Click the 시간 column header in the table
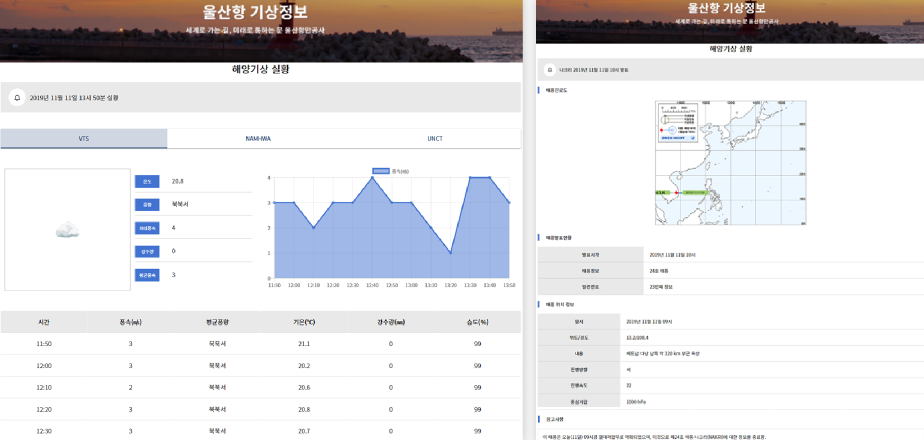Viewport: 924px width, 440px height. pos(44,322)
